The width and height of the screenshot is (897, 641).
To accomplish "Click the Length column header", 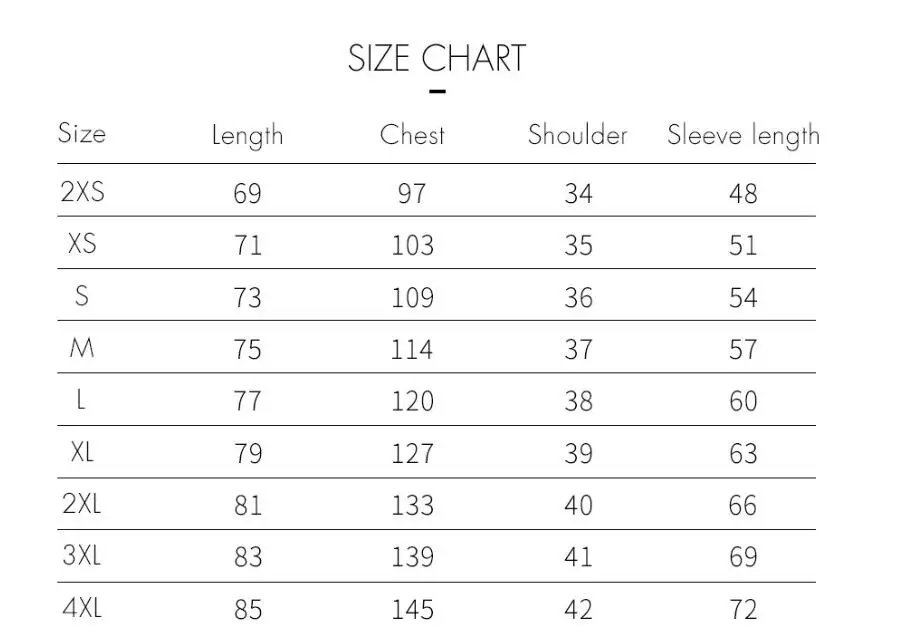I will click(x=247, y=136).
